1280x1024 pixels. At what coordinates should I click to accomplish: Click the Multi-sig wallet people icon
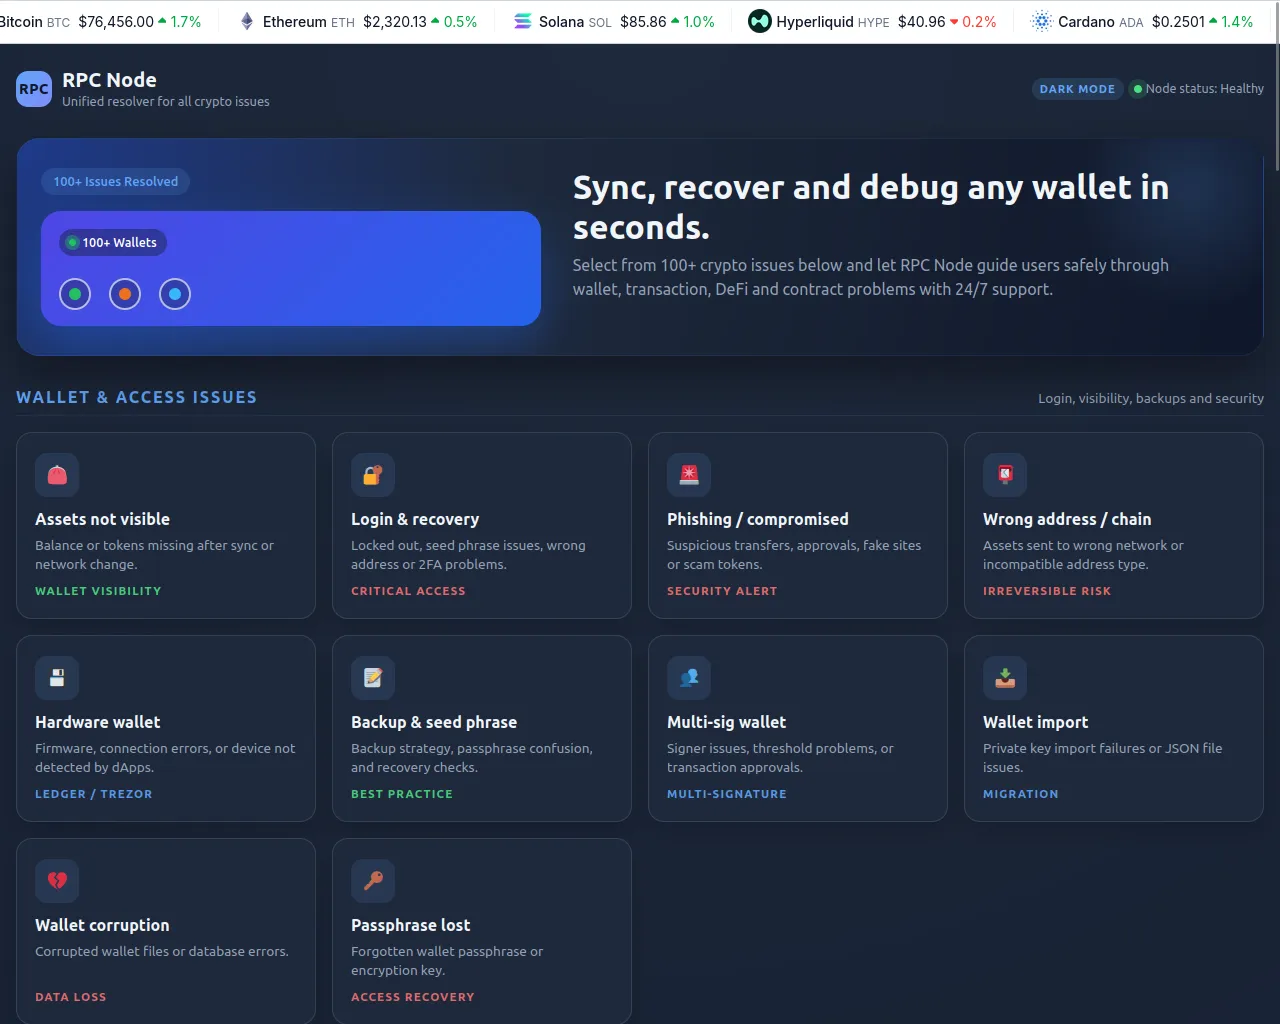689,678
